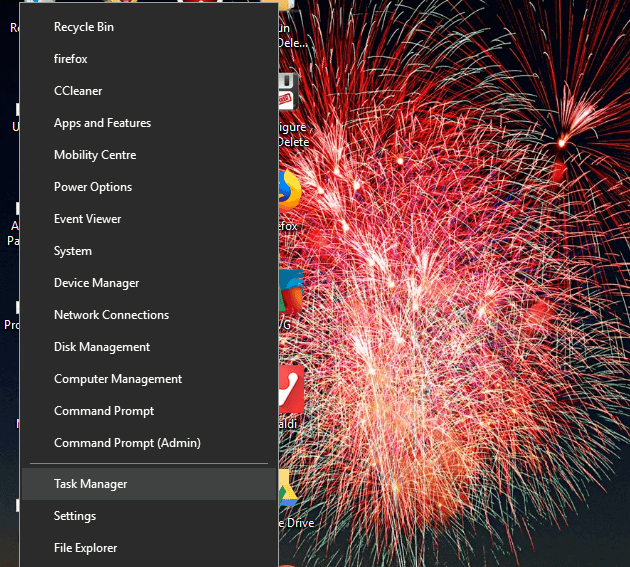Viewport: 630px width, 567px height.
Task: Open Event Viewer
Action: coord(149,219)
